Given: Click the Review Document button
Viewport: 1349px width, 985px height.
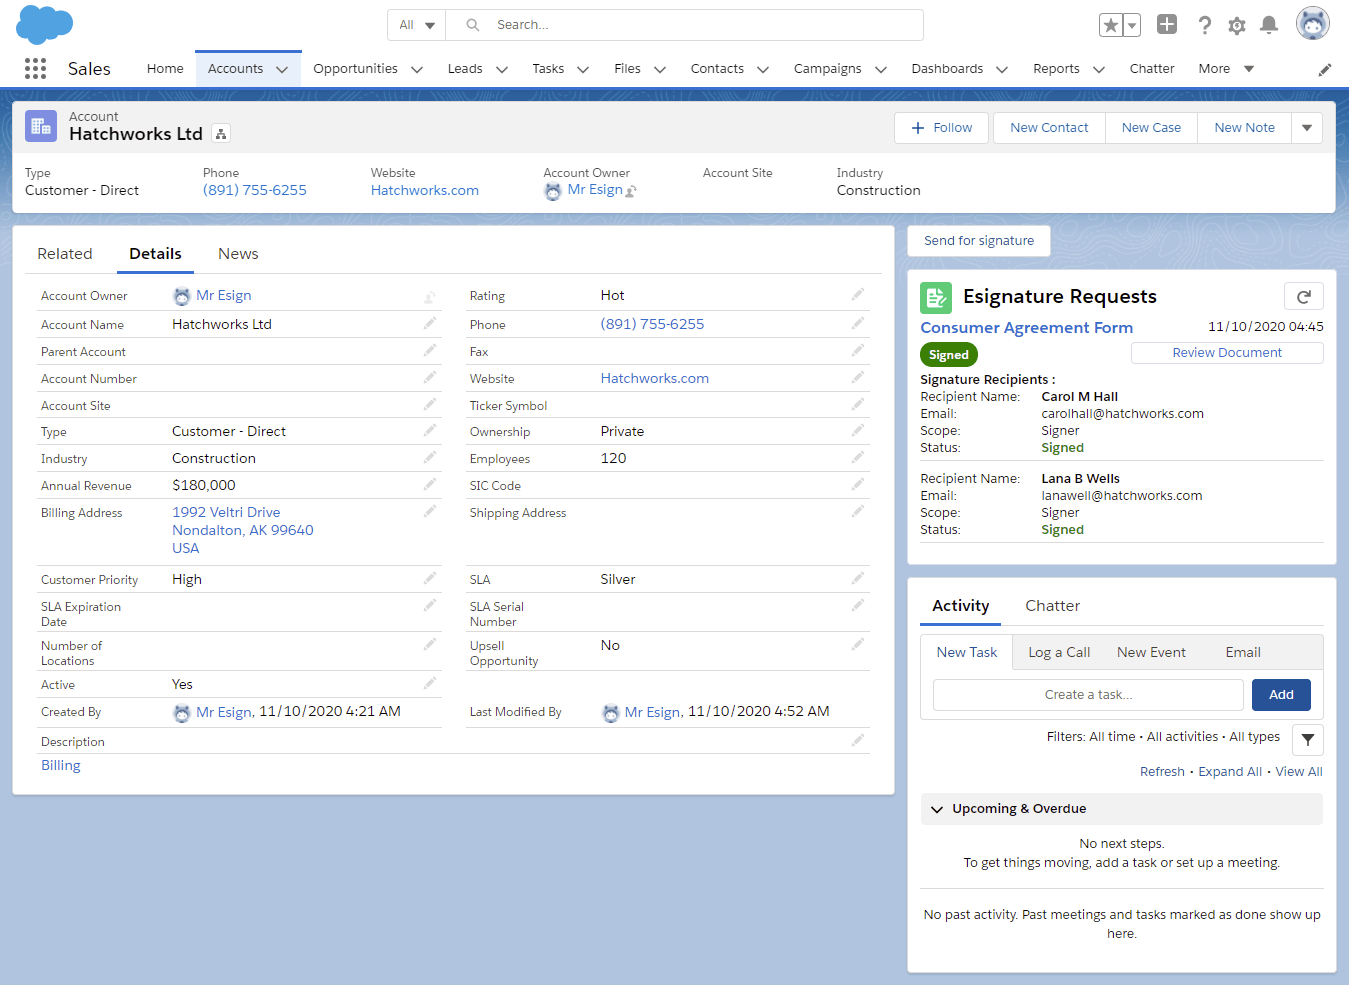Looking at the screenshot, I should coord(1227,353).
